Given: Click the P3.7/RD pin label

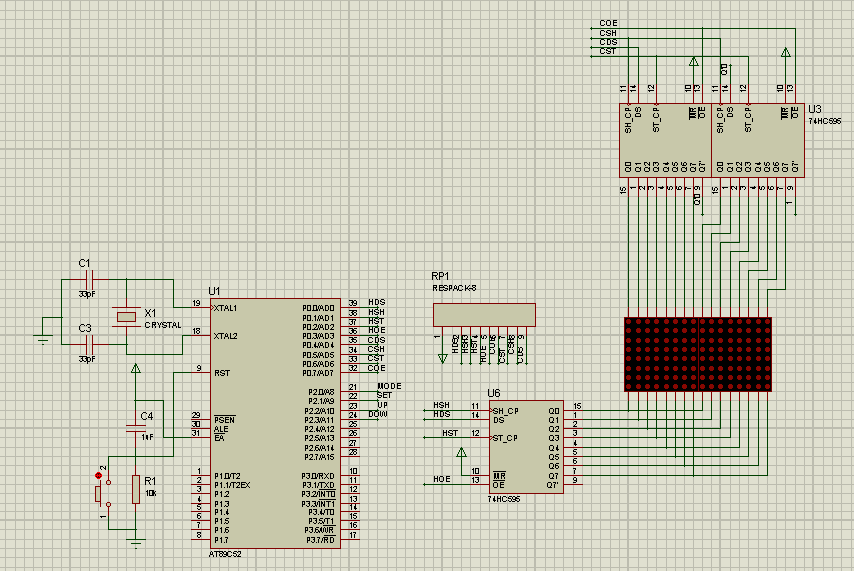Looking at the screenshot, I should tap(320, 540).
